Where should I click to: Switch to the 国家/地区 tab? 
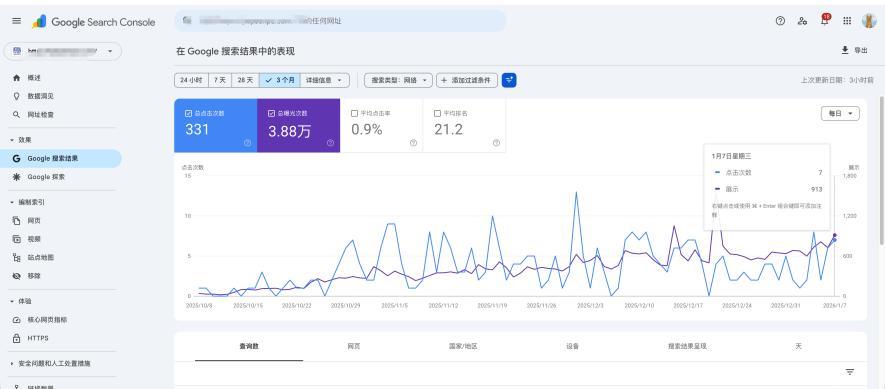click(463, 346)
